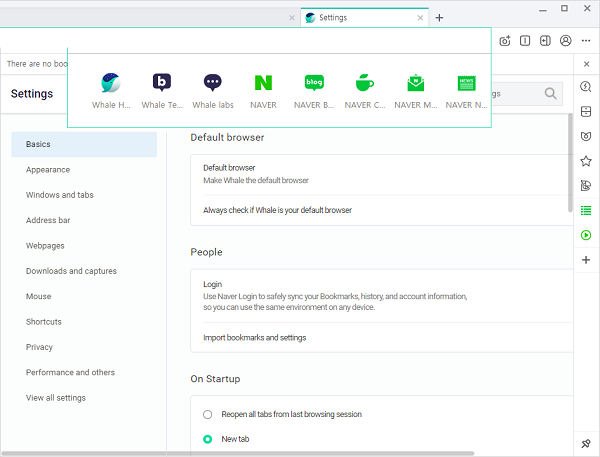
Task: Click the screen capture camera icon
Action: (x=505, y=41)
